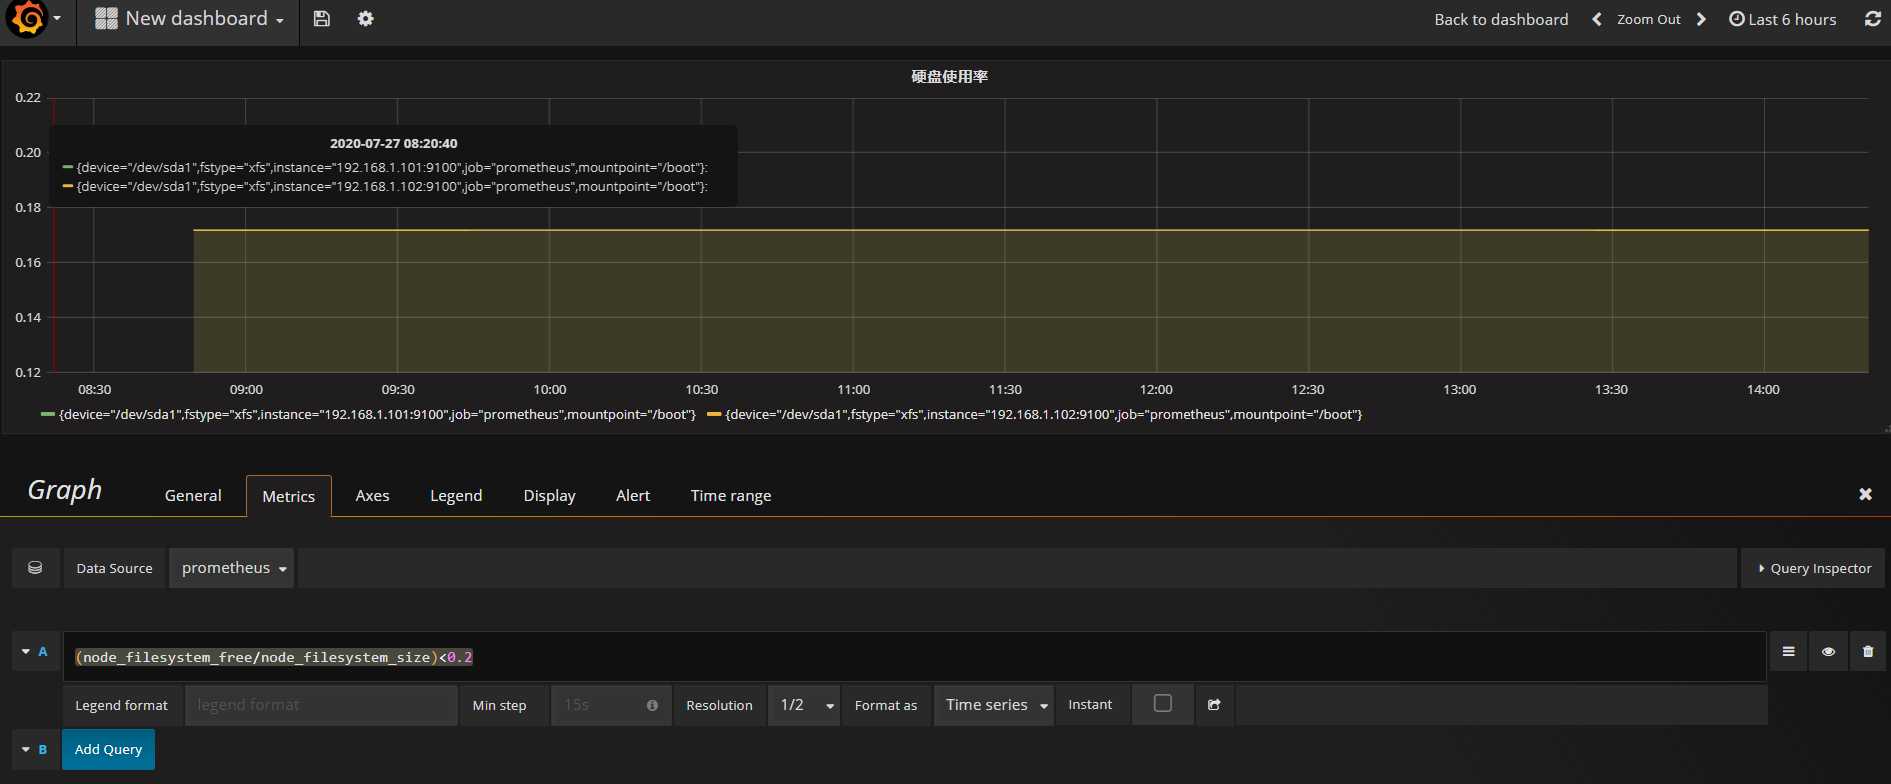Click the link-to-Prometheus share icon
The width and height of the screenshot is (1891, 784).
tap(1214, 705)
